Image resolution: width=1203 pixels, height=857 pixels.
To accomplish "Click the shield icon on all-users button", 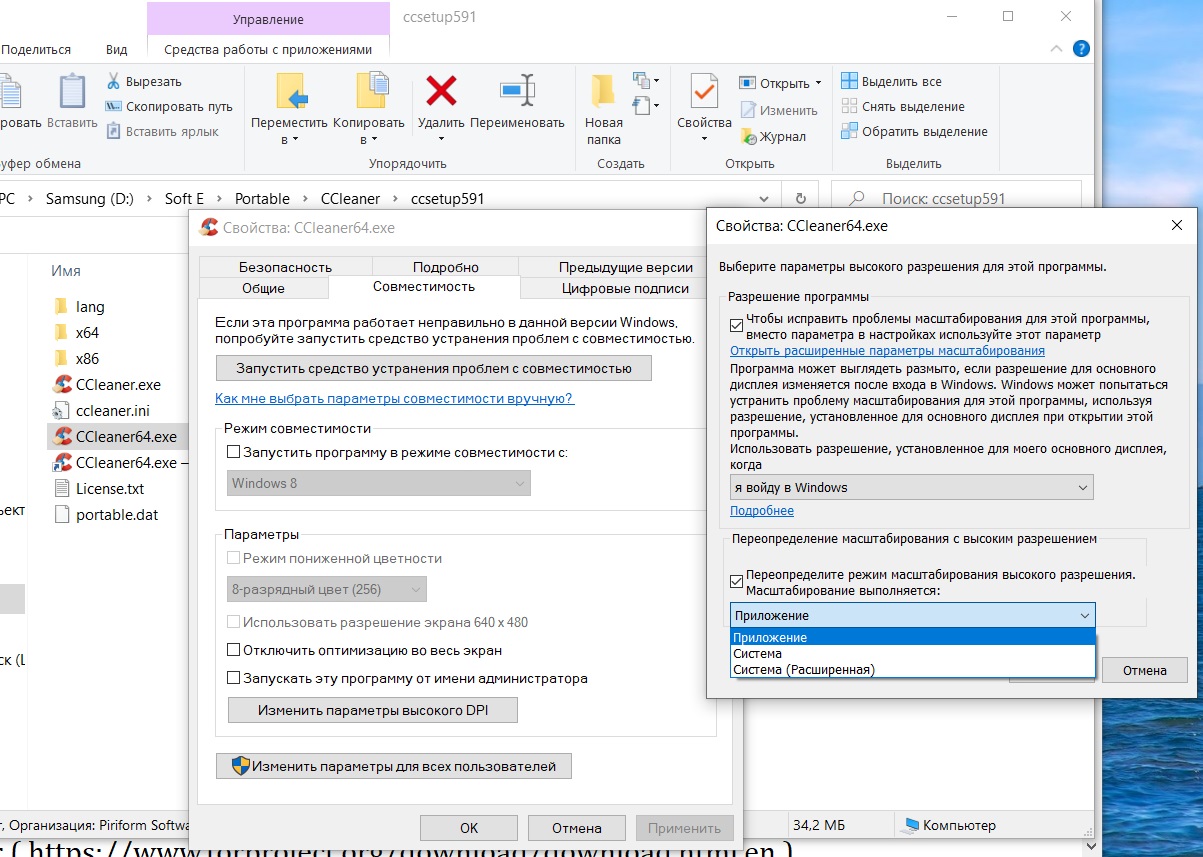I will [x=240, y=766].
